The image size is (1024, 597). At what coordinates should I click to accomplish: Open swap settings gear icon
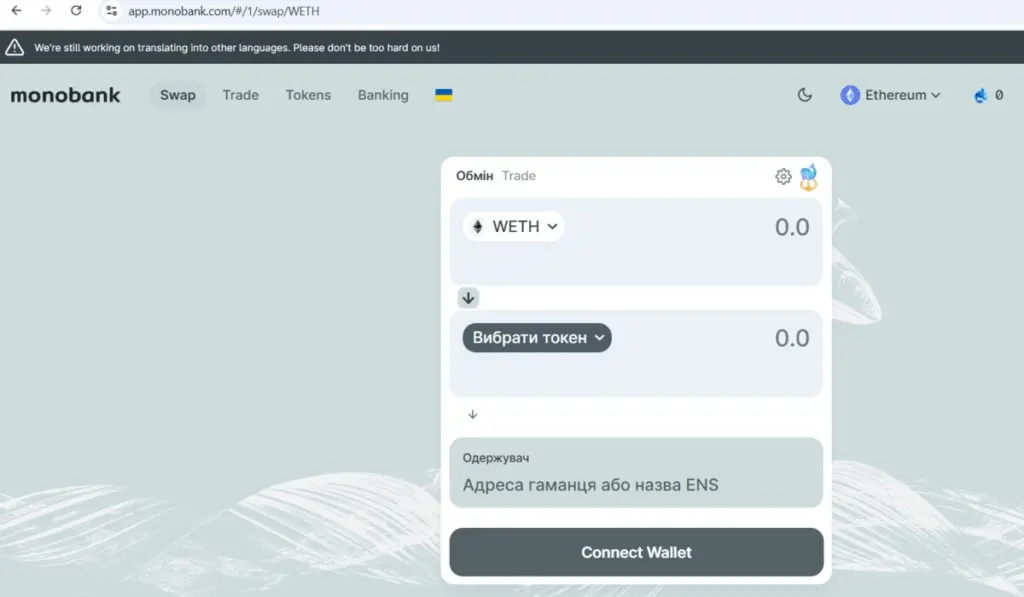click(783, 177)
